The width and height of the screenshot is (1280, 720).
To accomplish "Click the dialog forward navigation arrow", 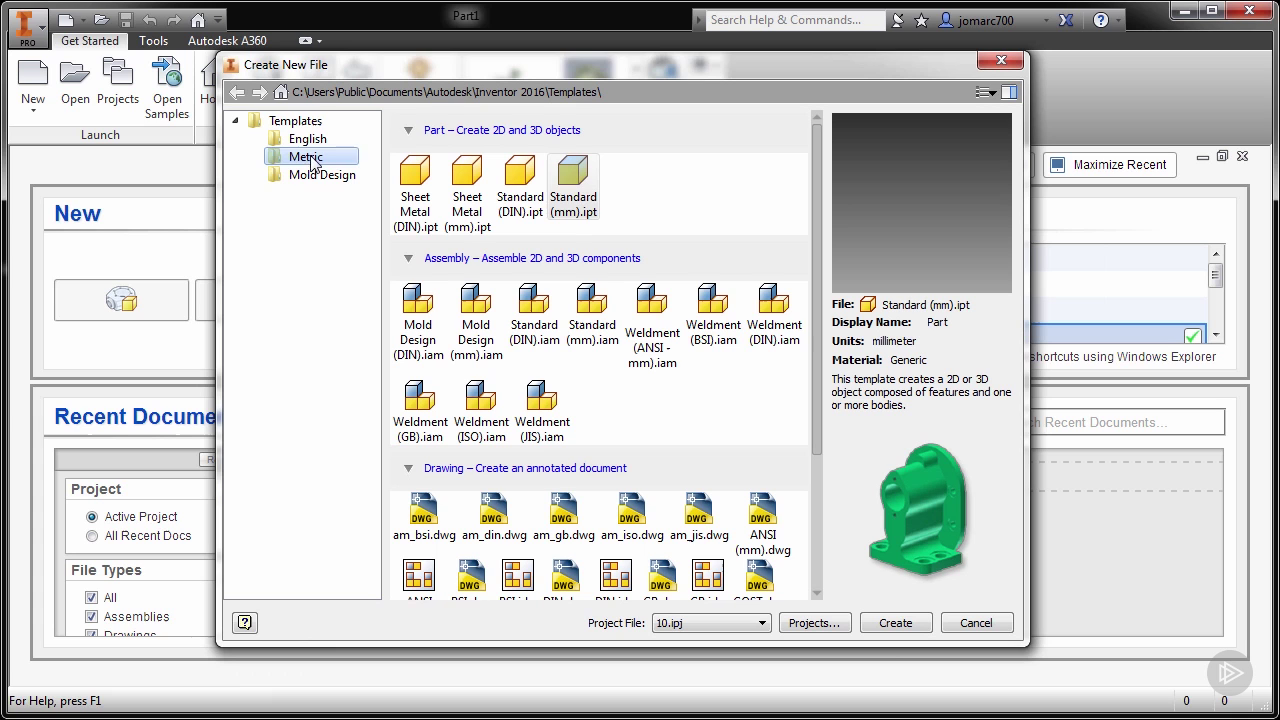I will point(260,92).
